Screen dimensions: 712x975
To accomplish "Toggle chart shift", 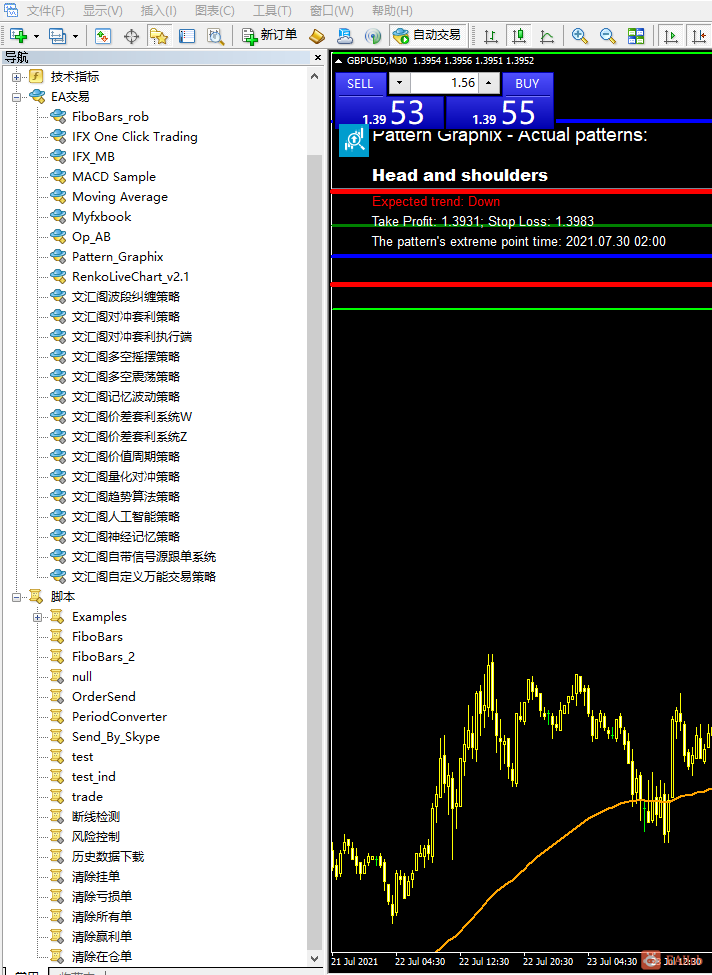I will coord(699,36).
